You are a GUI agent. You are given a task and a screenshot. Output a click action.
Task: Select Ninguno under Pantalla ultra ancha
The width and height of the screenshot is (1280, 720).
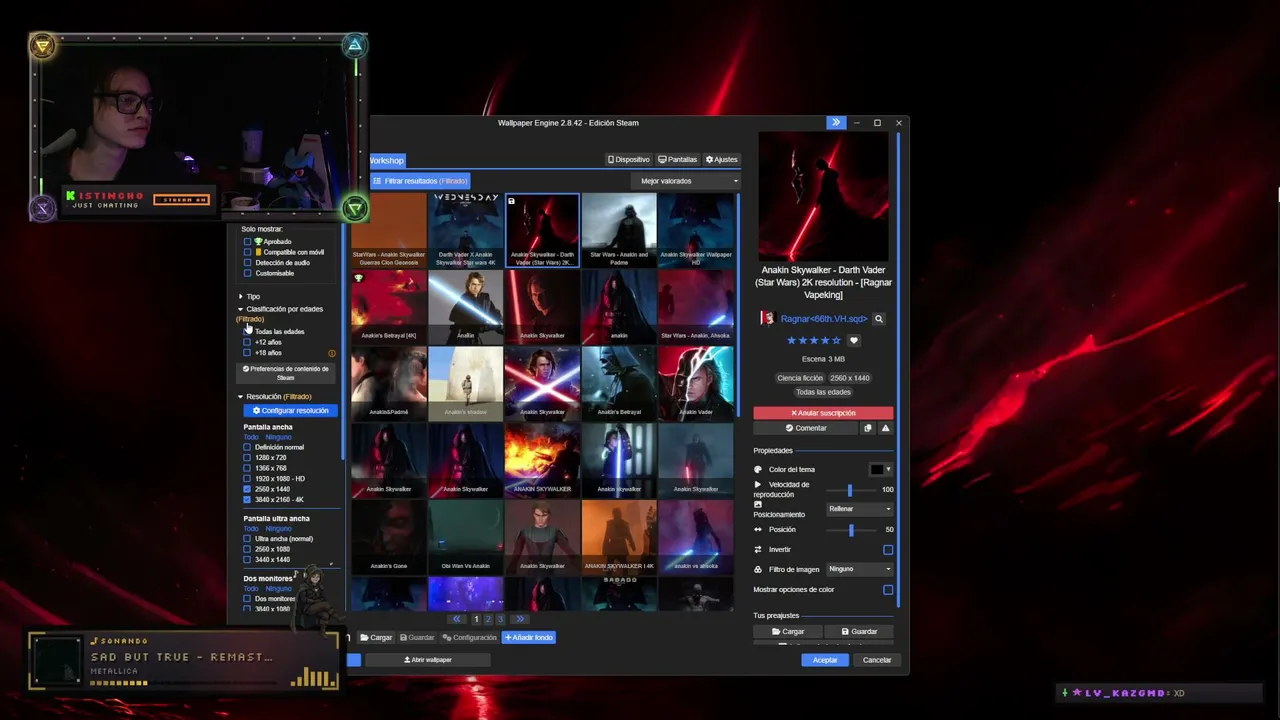coord(278,529)
